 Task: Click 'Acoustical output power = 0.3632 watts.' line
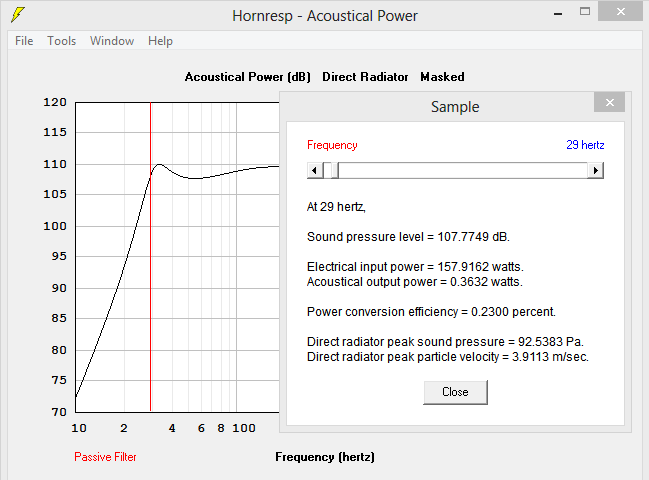[x=415, y=282]
